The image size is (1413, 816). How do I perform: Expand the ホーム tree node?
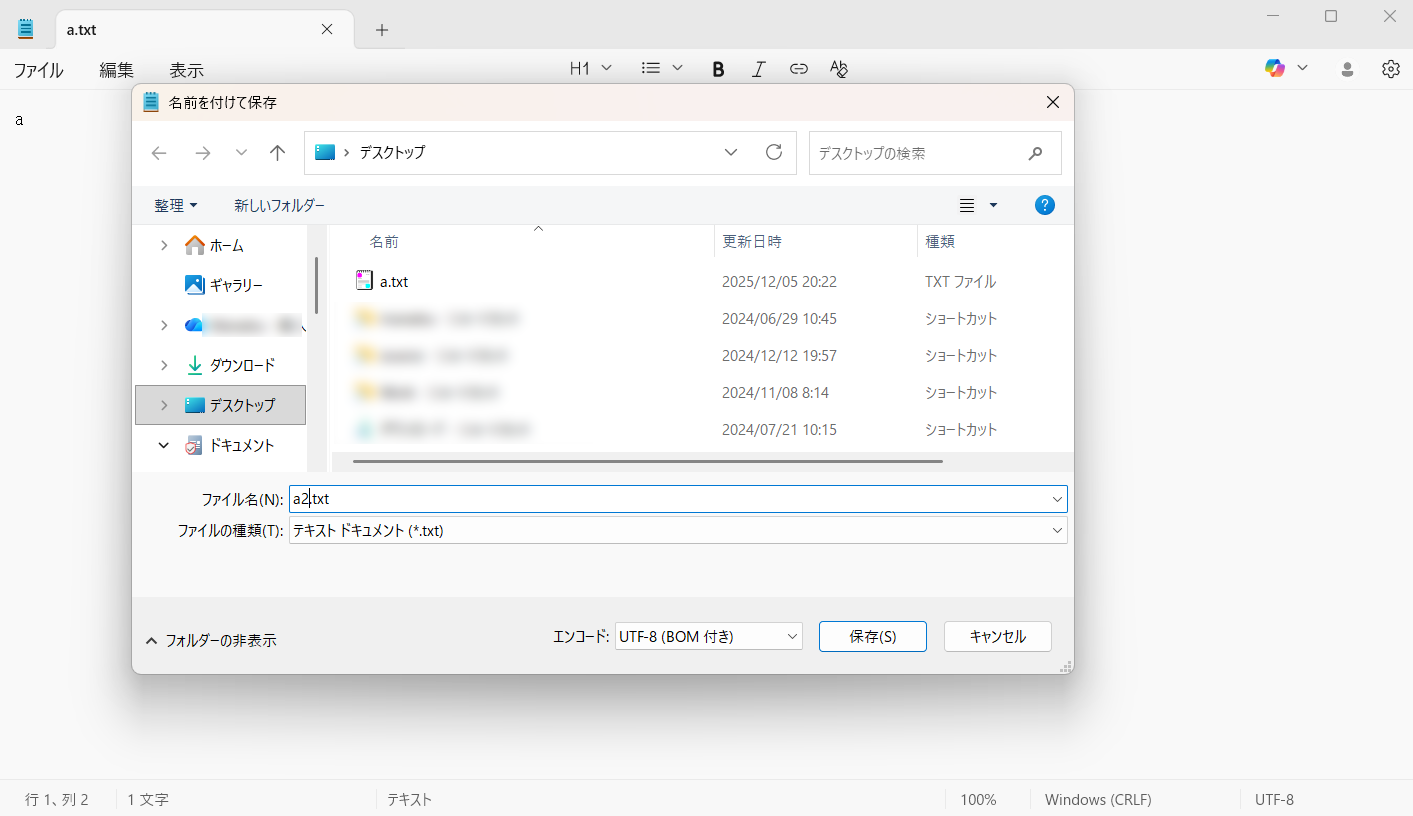click(x=164, y=245)
